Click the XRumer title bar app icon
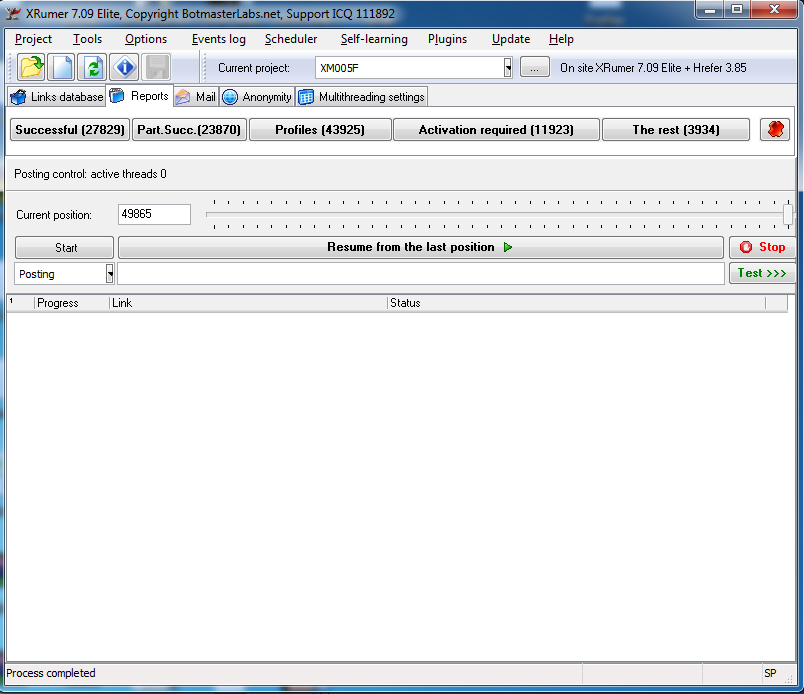804x694 pixels. [x=12, y=13]
